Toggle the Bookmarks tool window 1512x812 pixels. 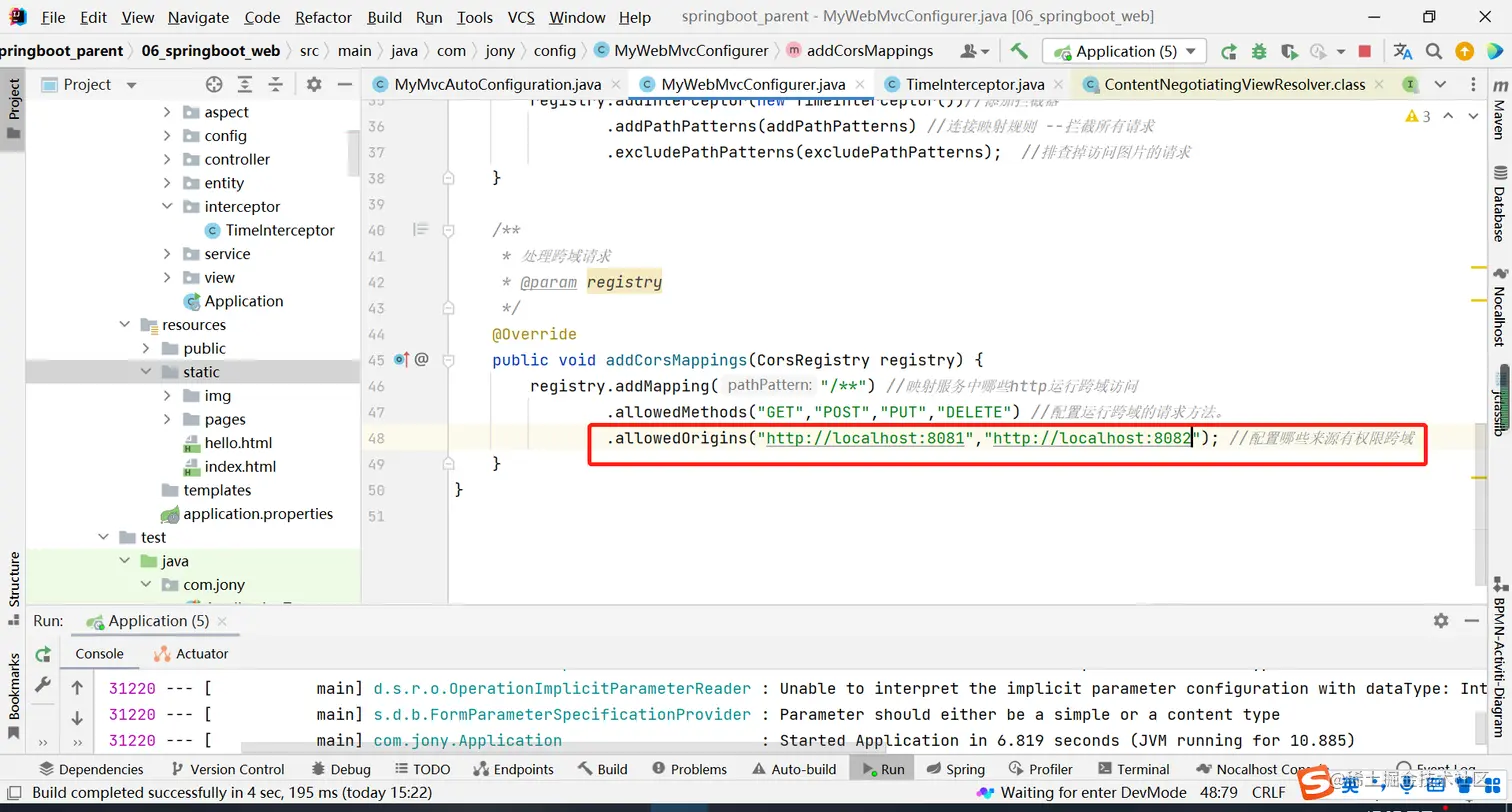coord(14,697)
